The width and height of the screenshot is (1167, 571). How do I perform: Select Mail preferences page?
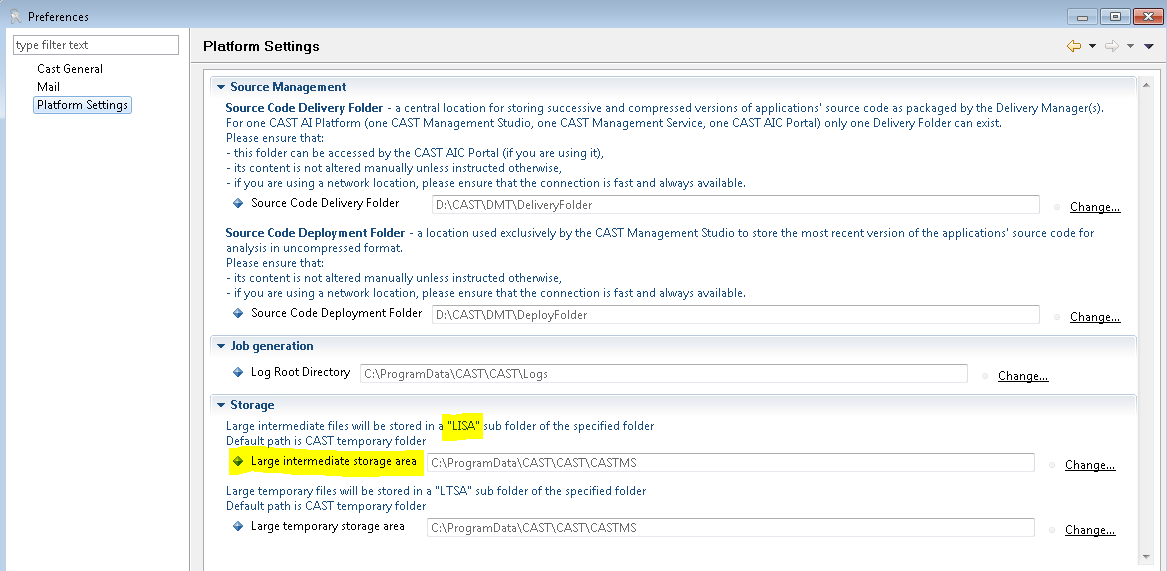(x=48, y=86)
